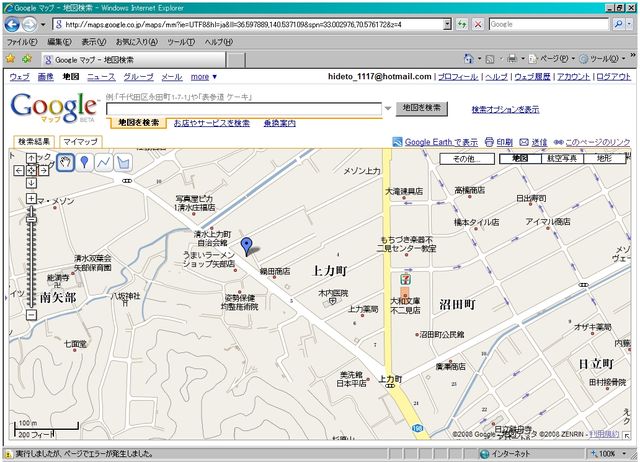Image resolution: width=640 pixels, height=462 pixels.
Task: Select the お店やサービスを検索 tab
Action: (x=211, y=123)
